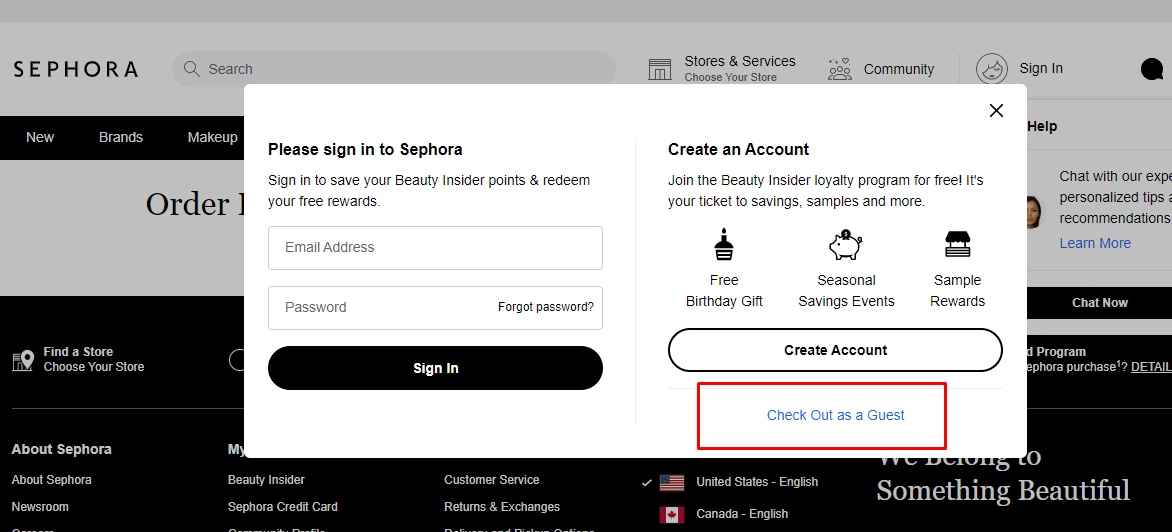
Task: Click the black Sign In button
Action: (x=435, y=368)
